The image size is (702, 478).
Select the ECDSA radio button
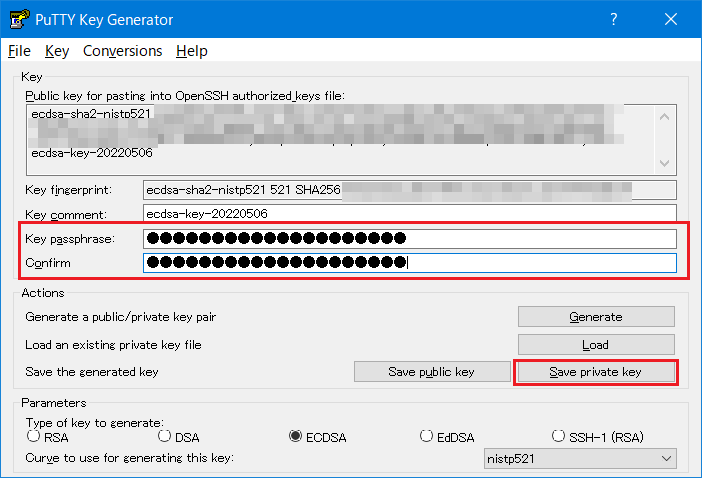296,436
